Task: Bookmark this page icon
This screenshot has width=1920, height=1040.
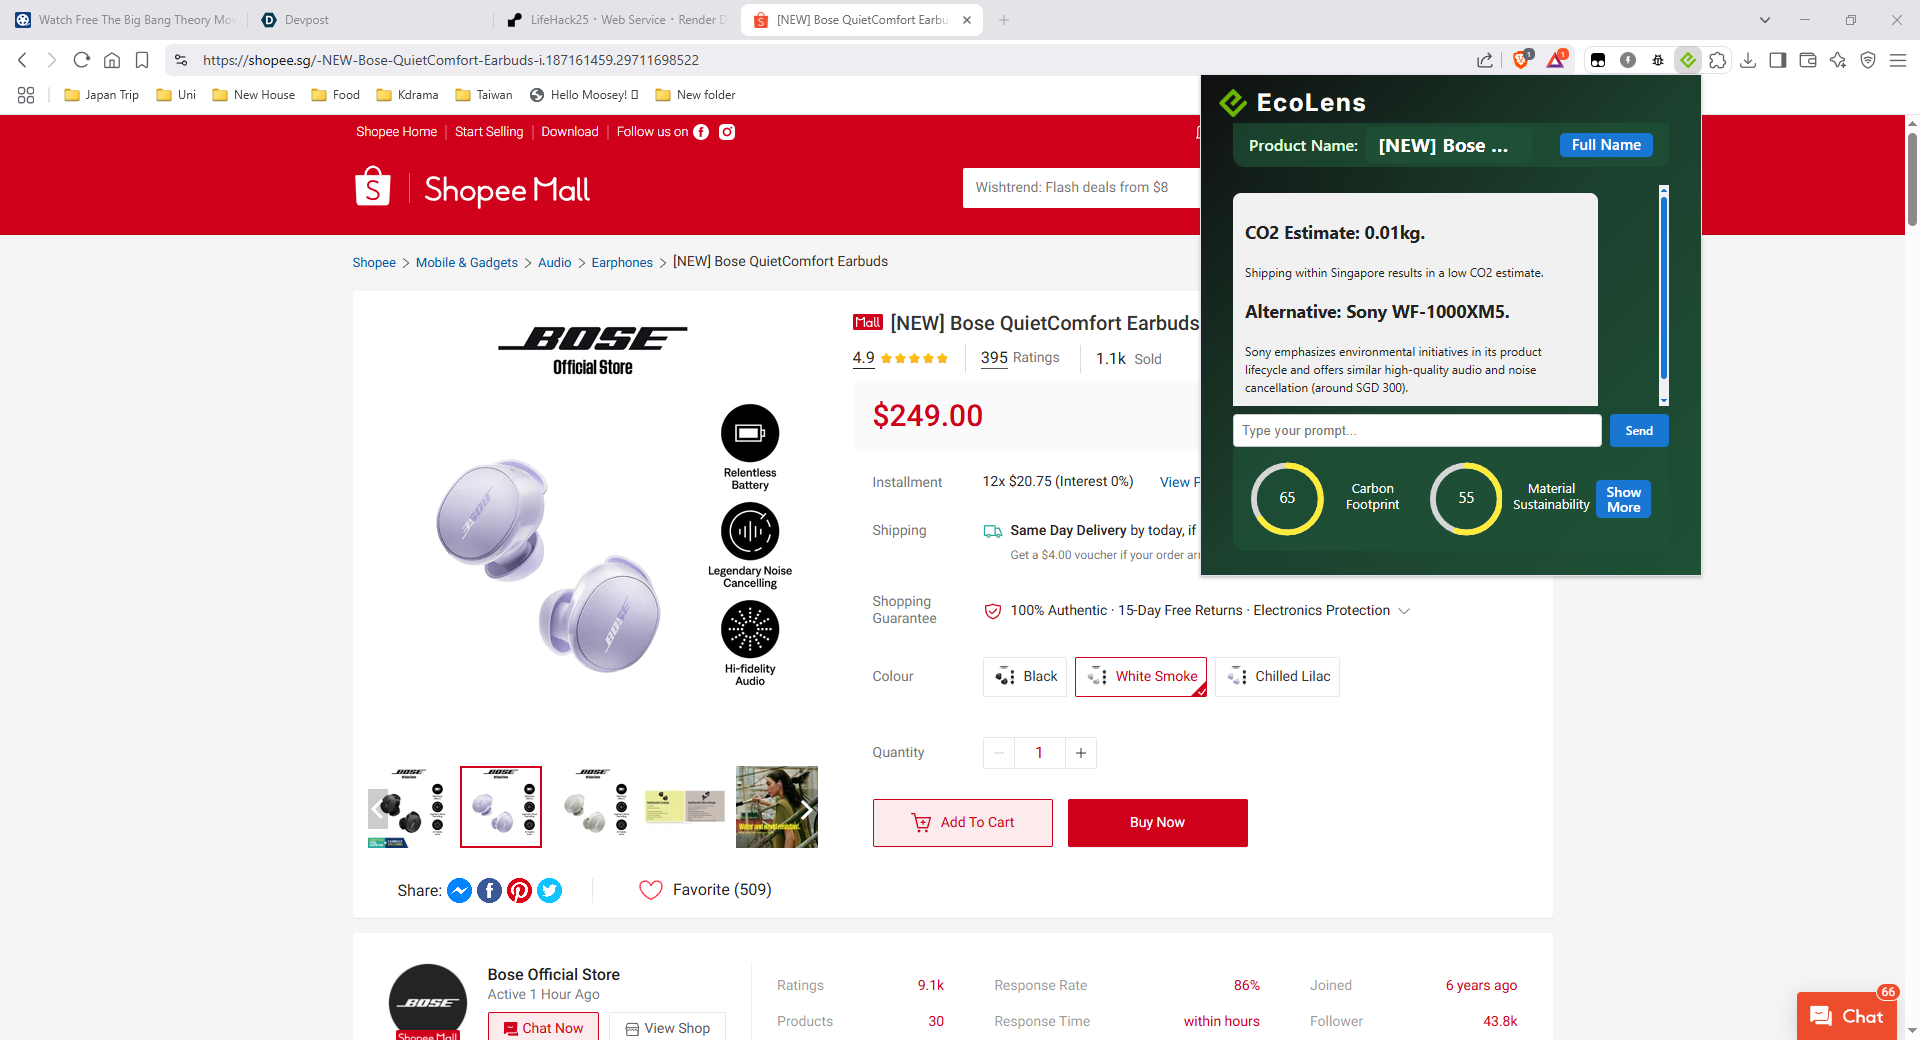Action: 142,60
